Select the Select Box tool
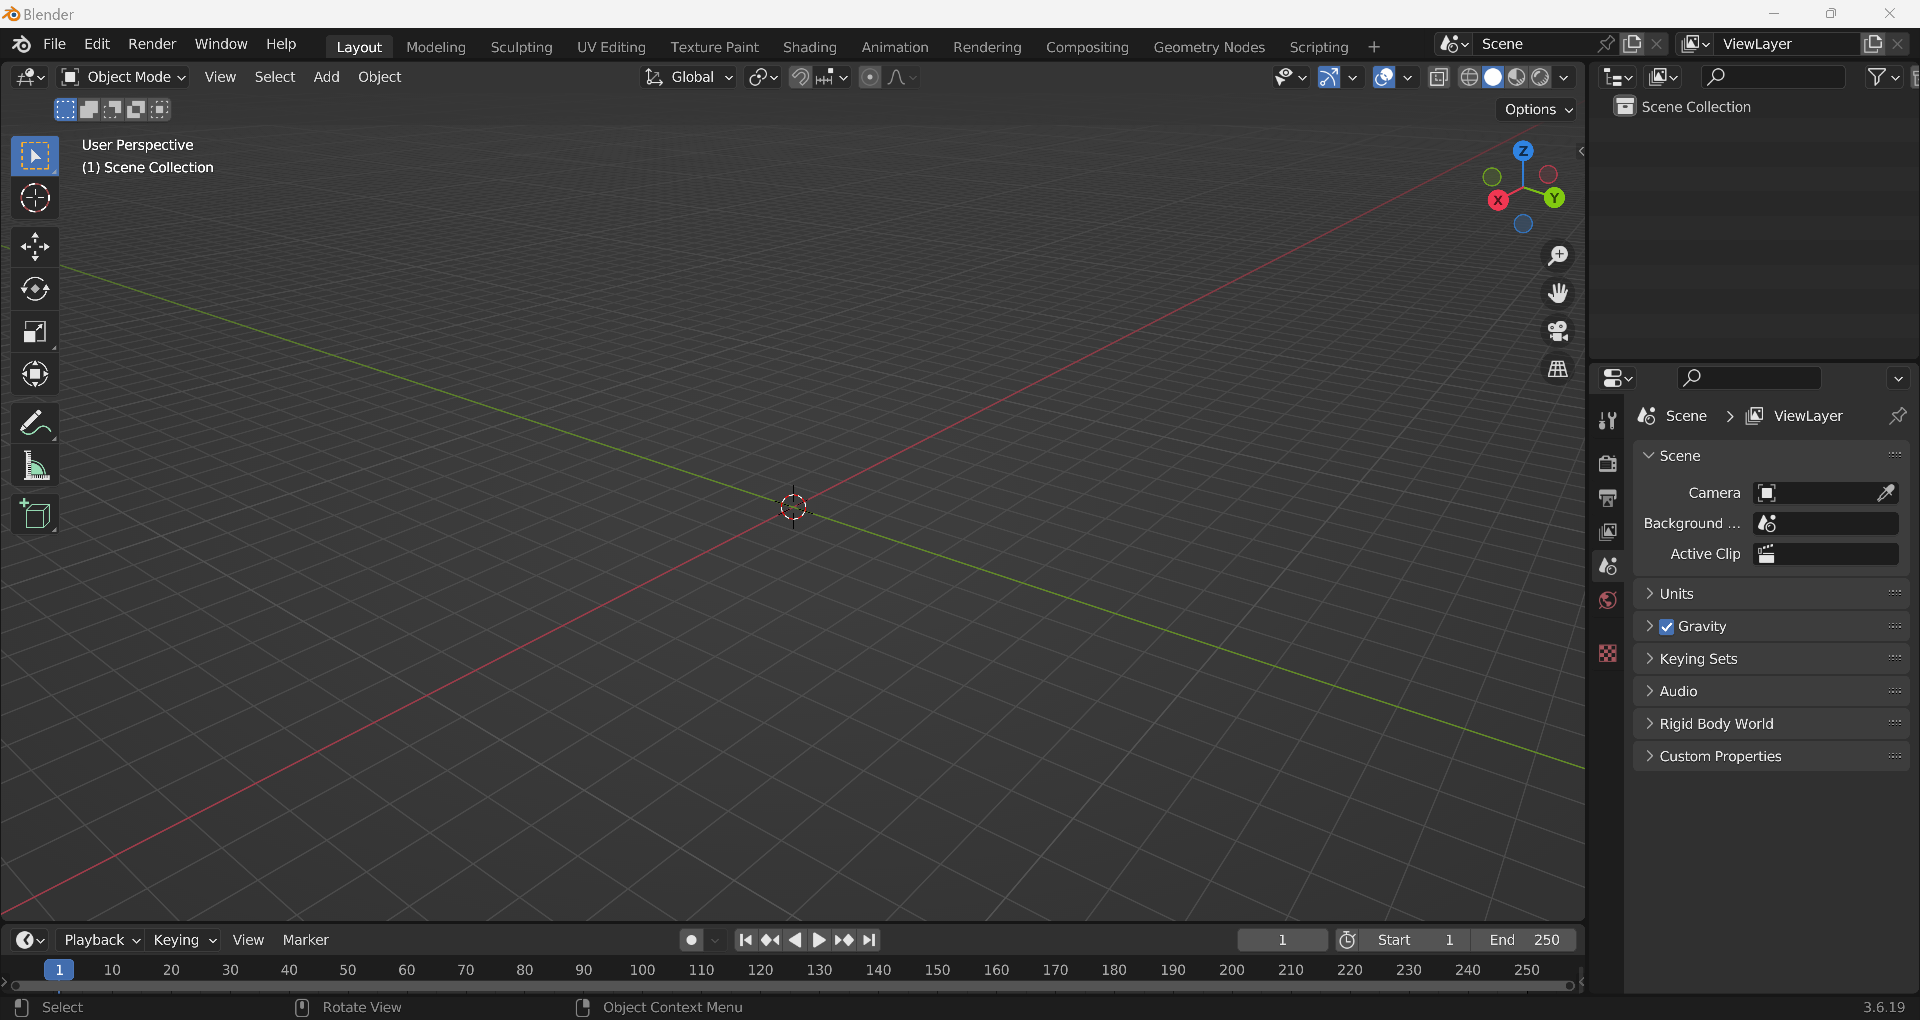The image size is (1920, 1020). pyautogui.click(x=35, y=156)
